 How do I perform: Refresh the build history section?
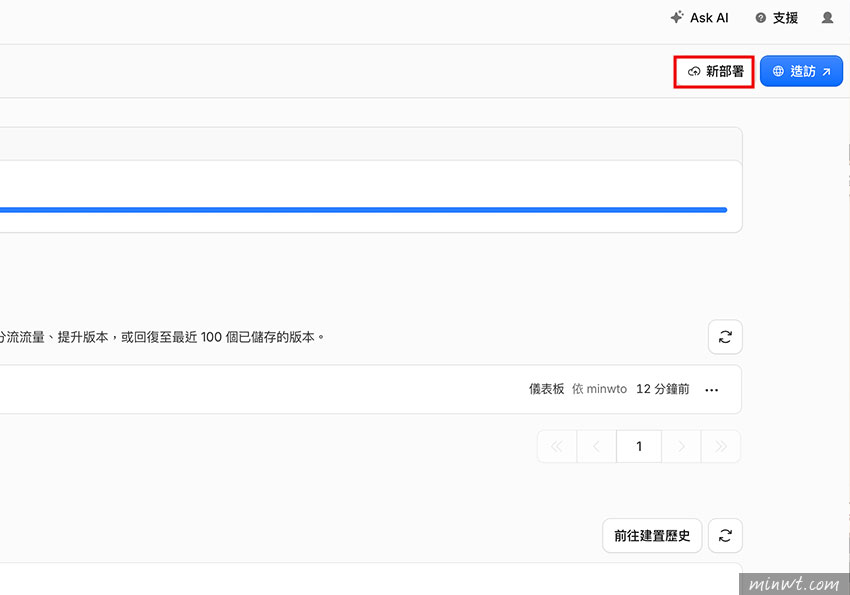725,536
